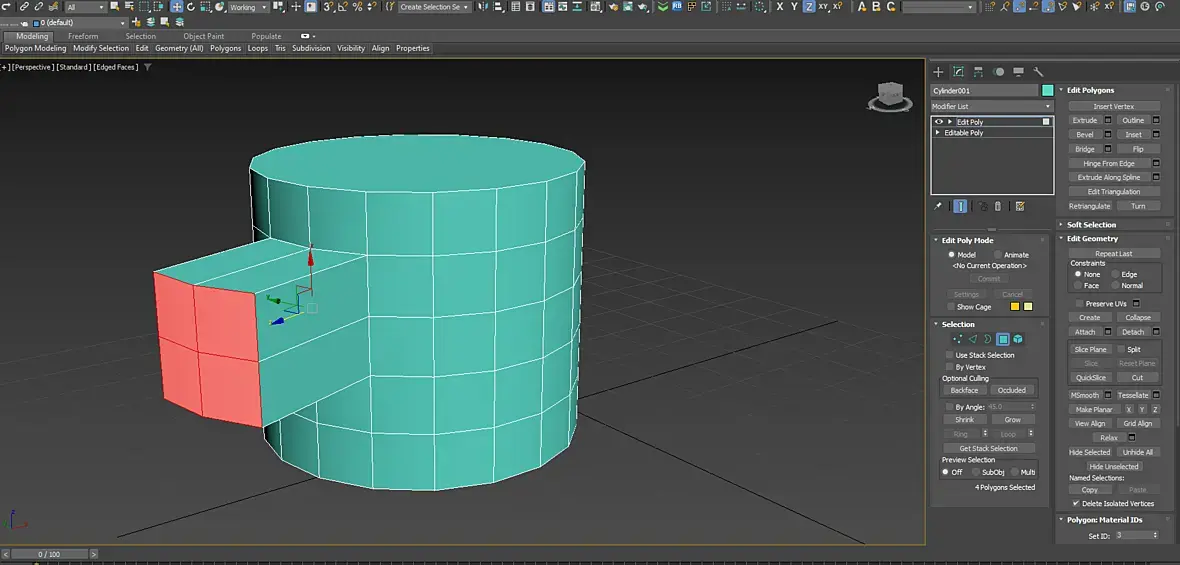Expand the Editable Poly stack entry
Screen dimensions: 1180x565
[938, 133]
